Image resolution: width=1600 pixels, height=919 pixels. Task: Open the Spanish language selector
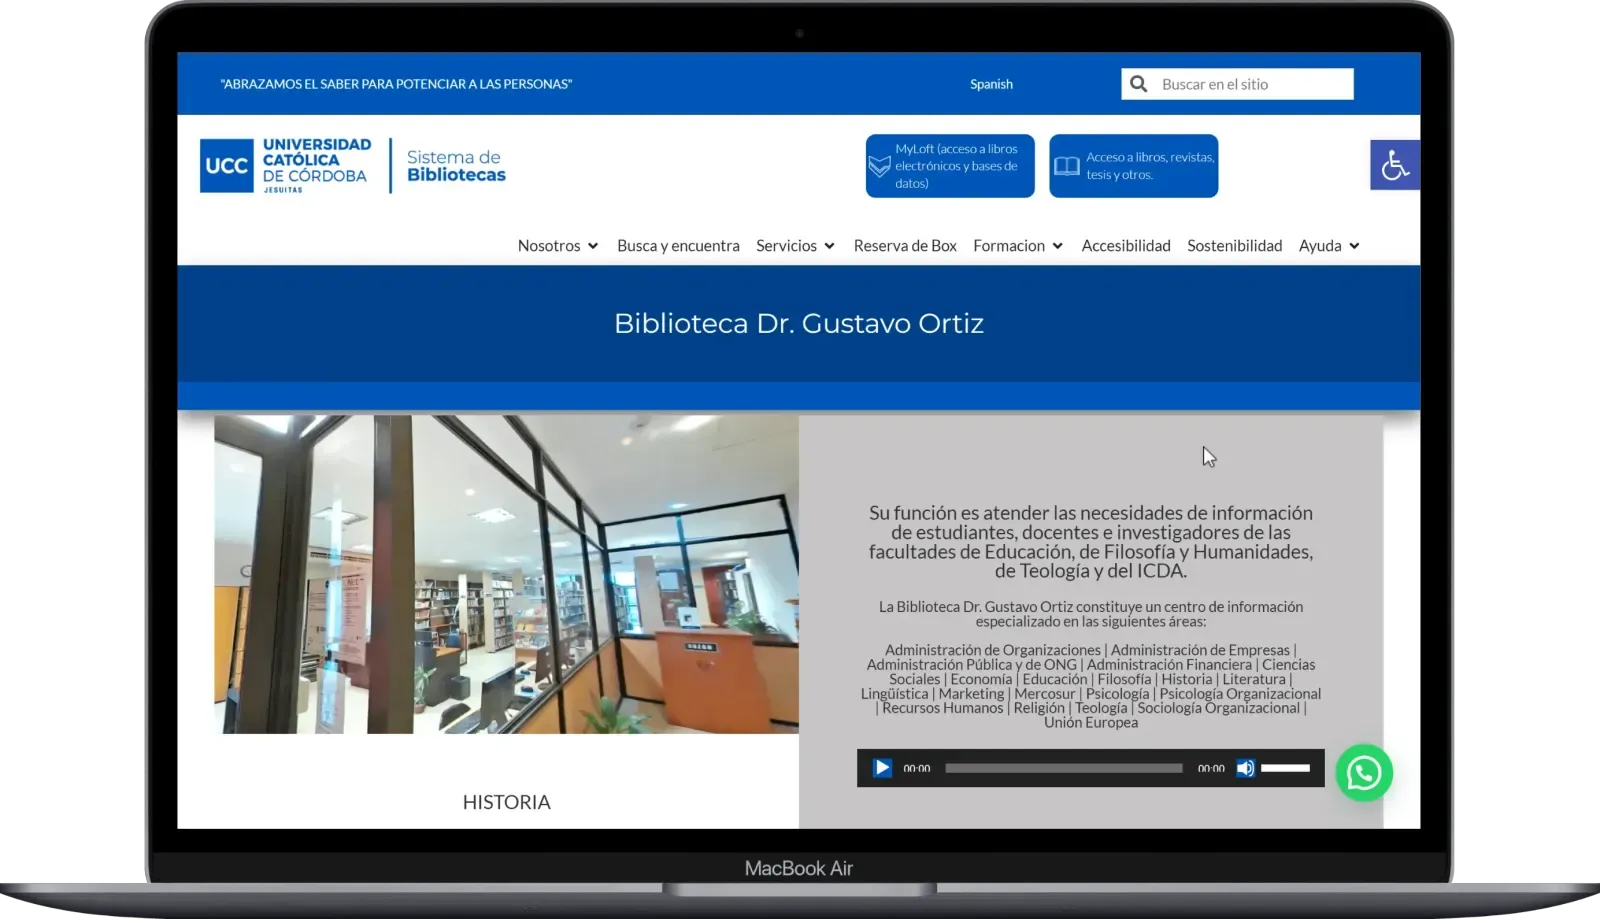[x=991, y=84]
